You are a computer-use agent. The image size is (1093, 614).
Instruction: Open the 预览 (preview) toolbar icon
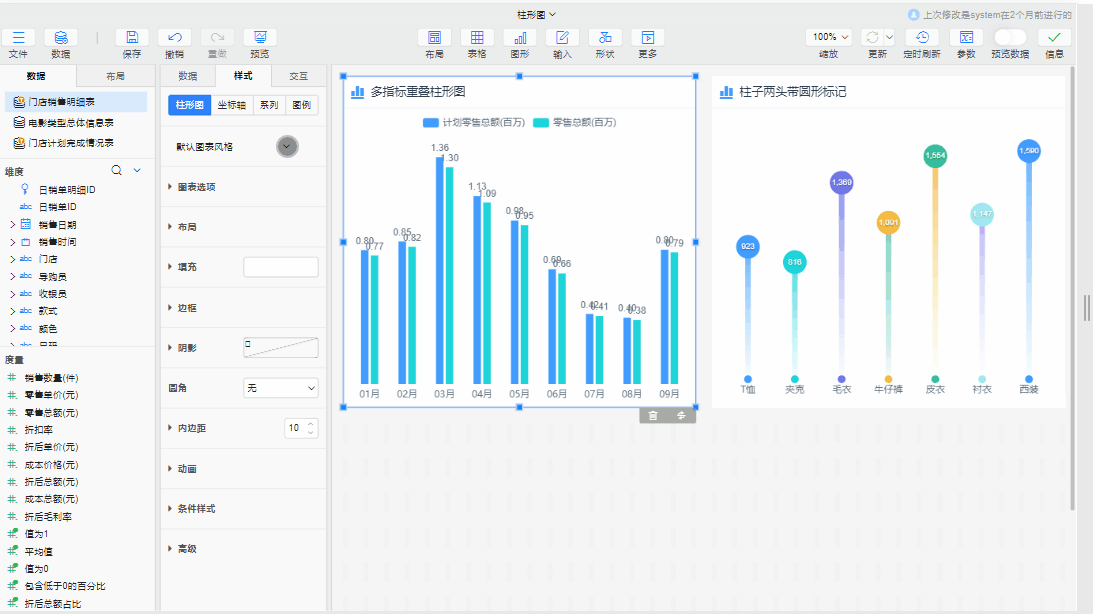click(259, 37)
